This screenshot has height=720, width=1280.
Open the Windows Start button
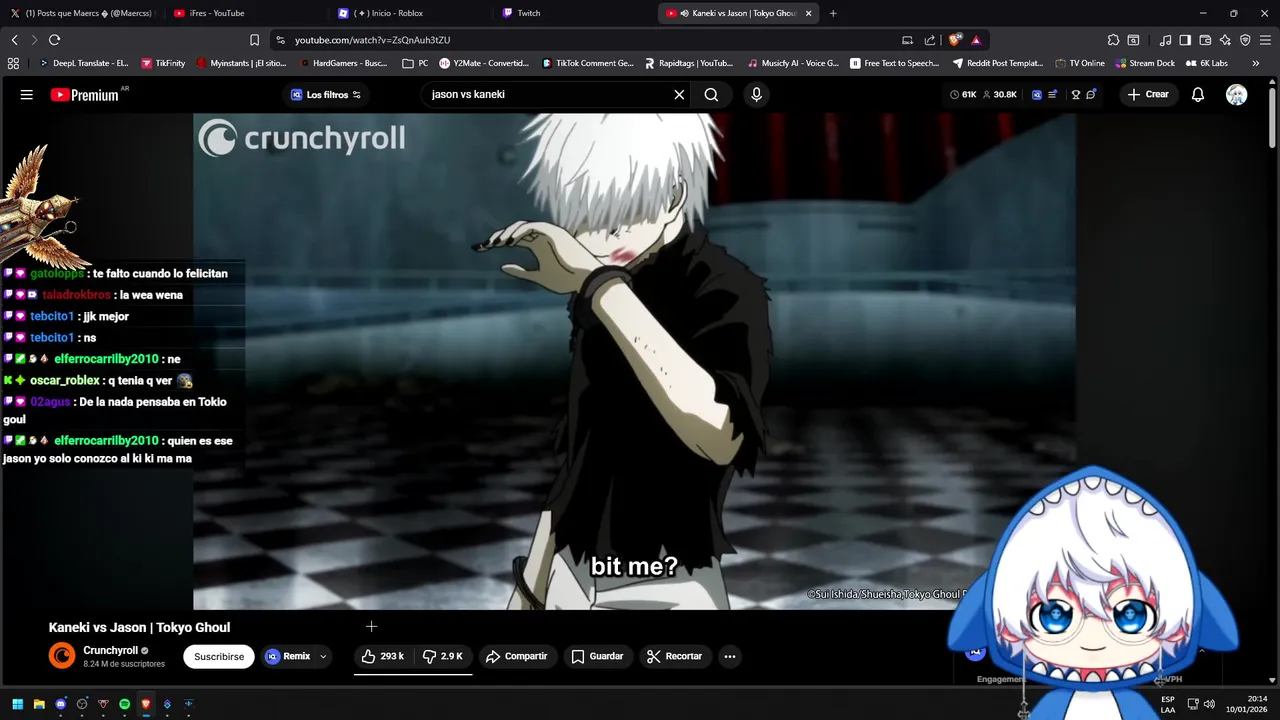coord(17,704)
